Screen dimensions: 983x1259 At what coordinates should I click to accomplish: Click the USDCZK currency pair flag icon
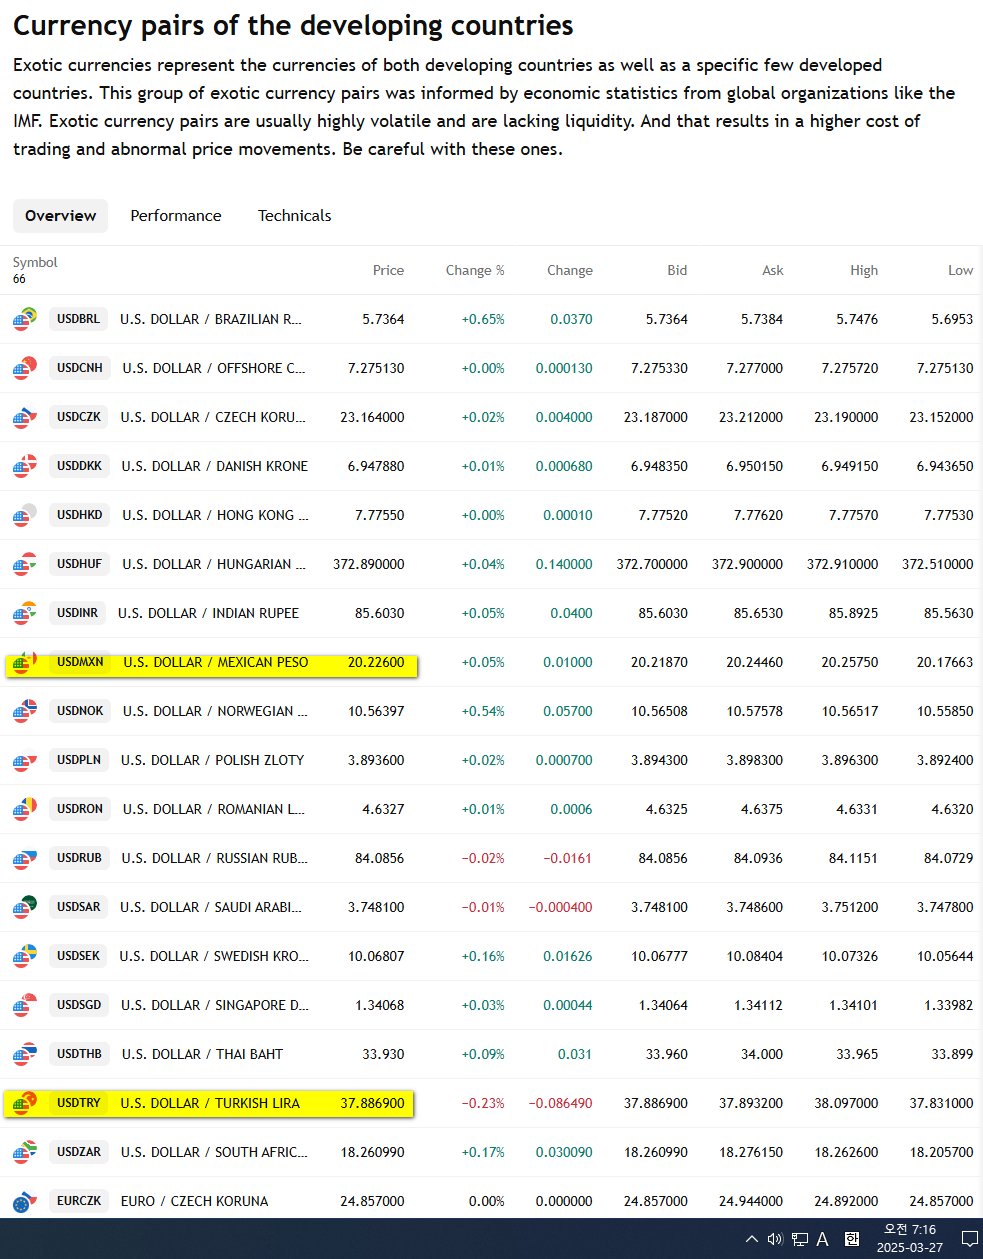tap(25, 417)
